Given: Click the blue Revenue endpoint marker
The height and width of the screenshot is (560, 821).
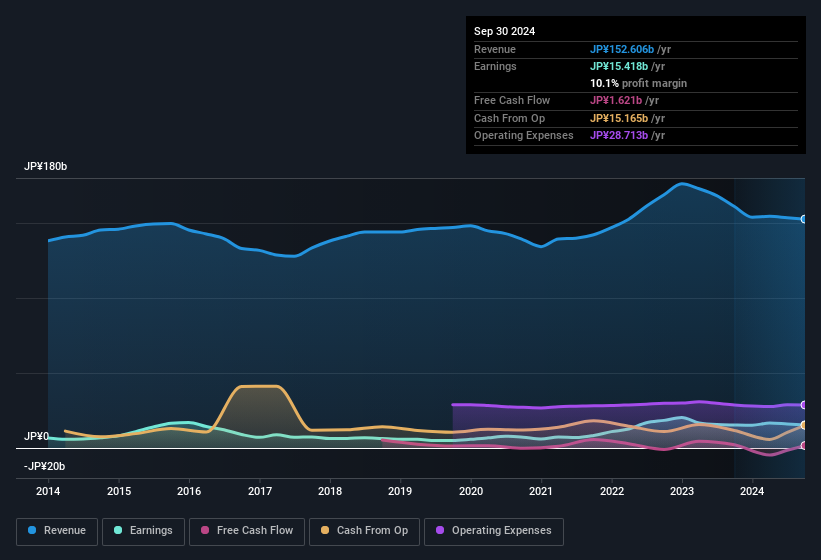Looking at the screenshot, I should point(804,219).
